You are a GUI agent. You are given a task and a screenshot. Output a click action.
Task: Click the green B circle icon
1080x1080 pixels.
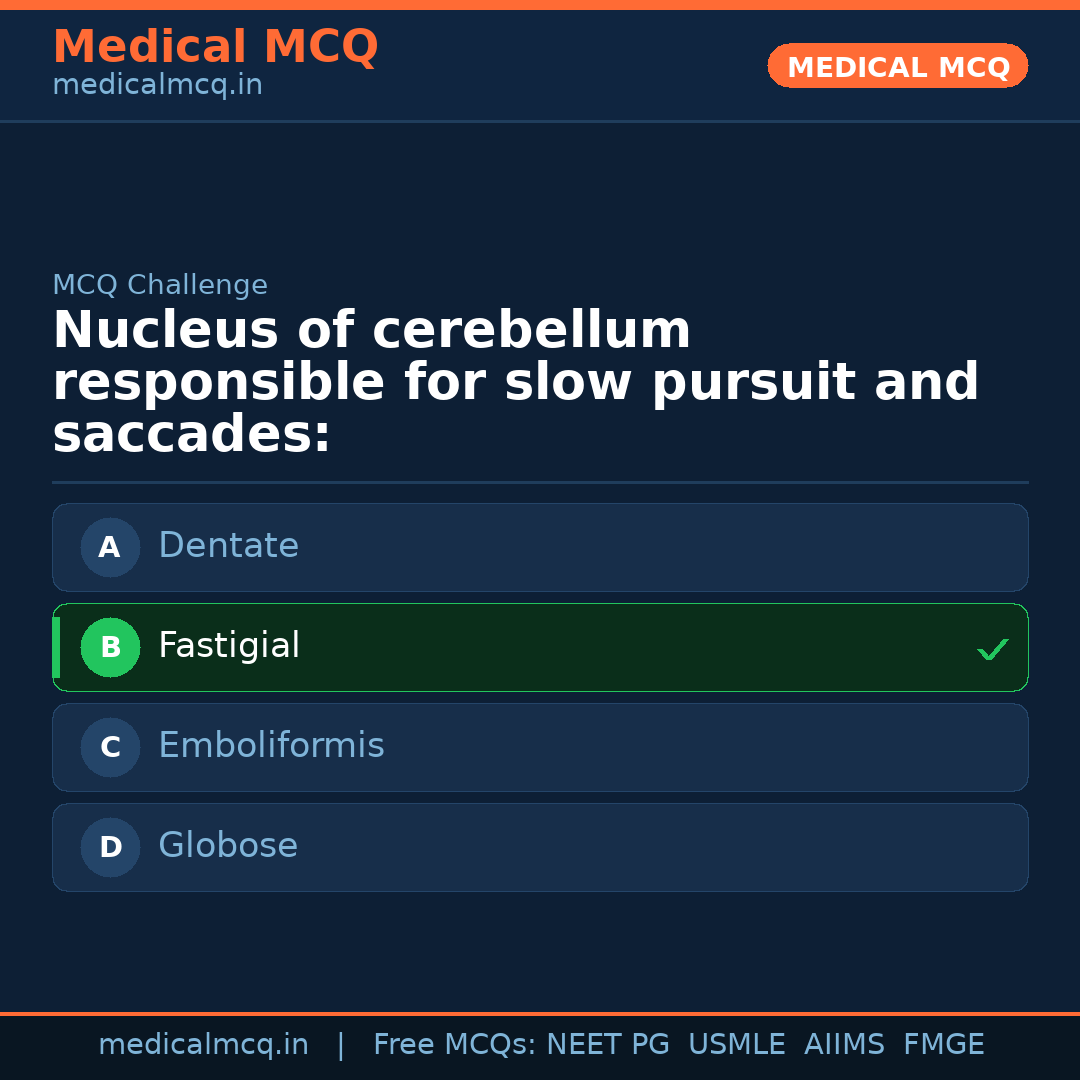click(x=110, y=647)
